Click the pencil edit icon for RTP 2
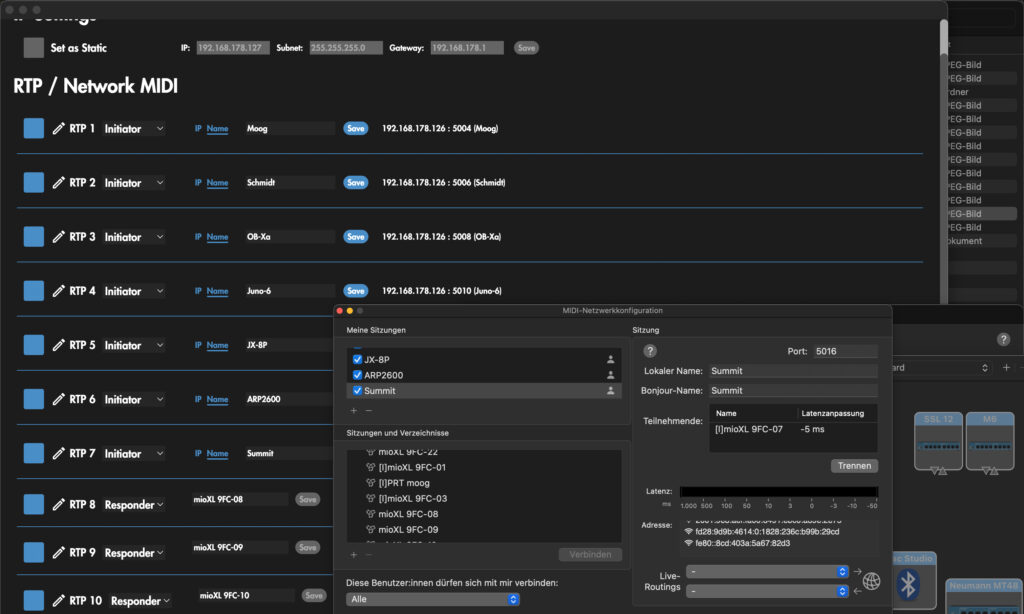 (58, 183)
